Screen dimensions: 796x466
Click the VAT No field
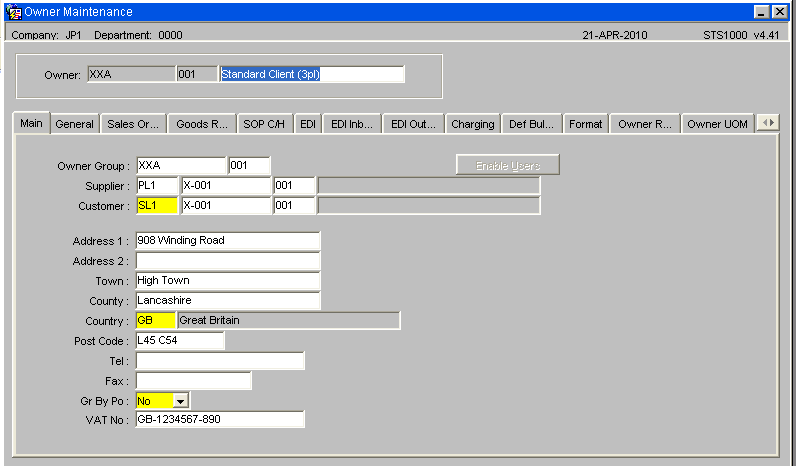click(220, 419)
